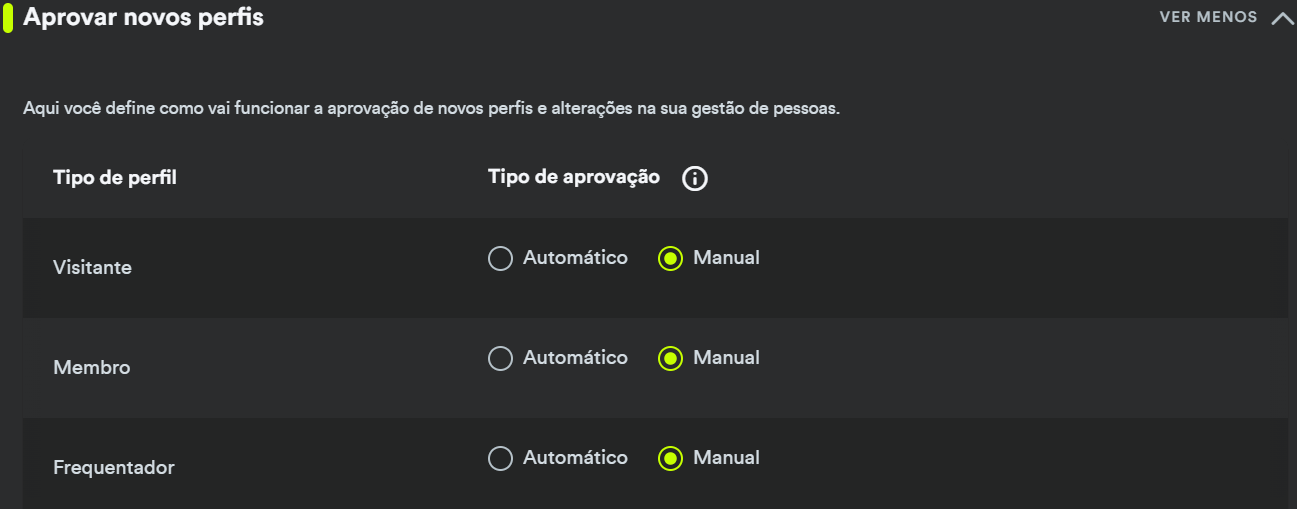Switch Frequentador approval to Automático
Image resolution: width=1297 pixels, height=509 pixels.
(500, 459)
